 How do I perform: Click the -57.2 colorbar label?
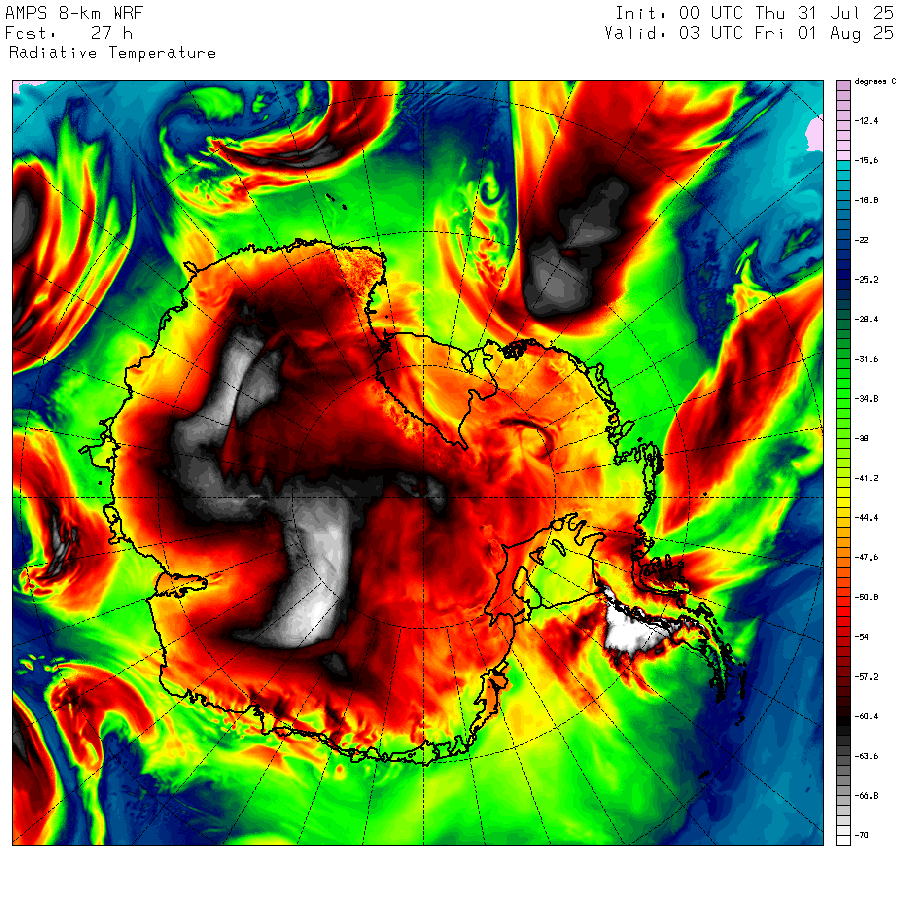(866, 676)
